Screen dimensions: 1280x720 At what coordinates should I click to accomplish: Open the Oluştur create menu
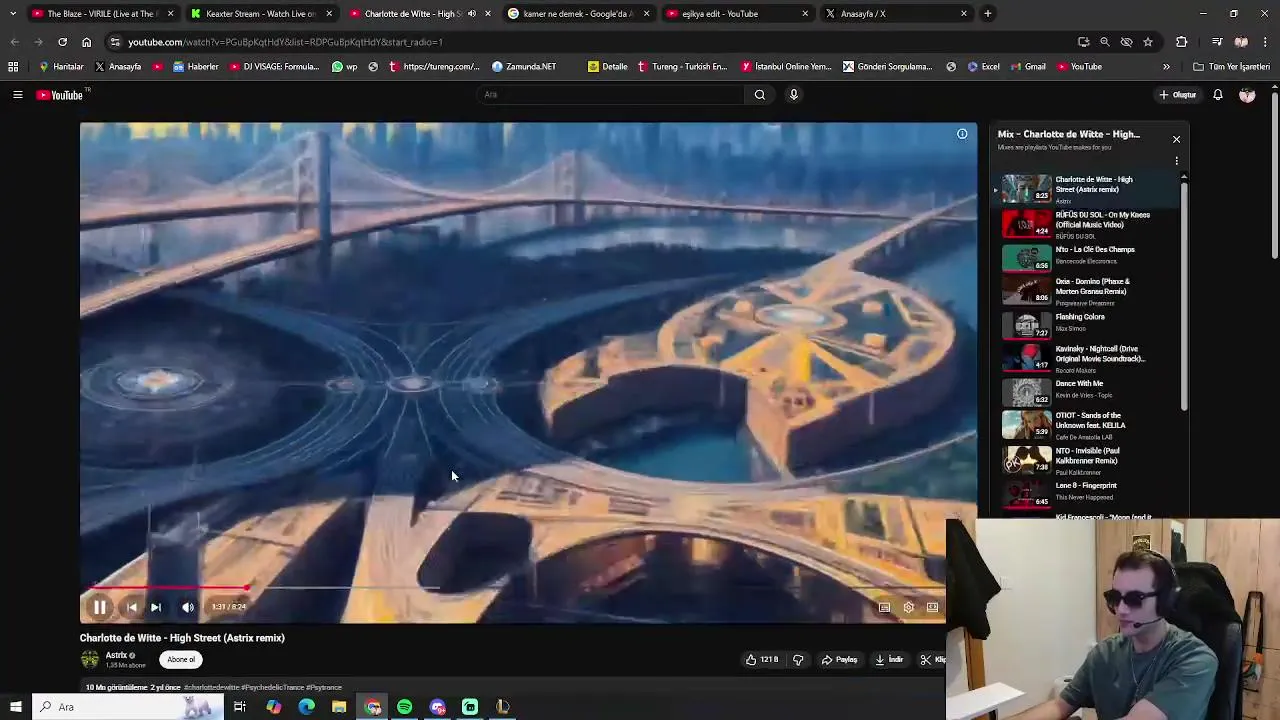coord(1178,95)
